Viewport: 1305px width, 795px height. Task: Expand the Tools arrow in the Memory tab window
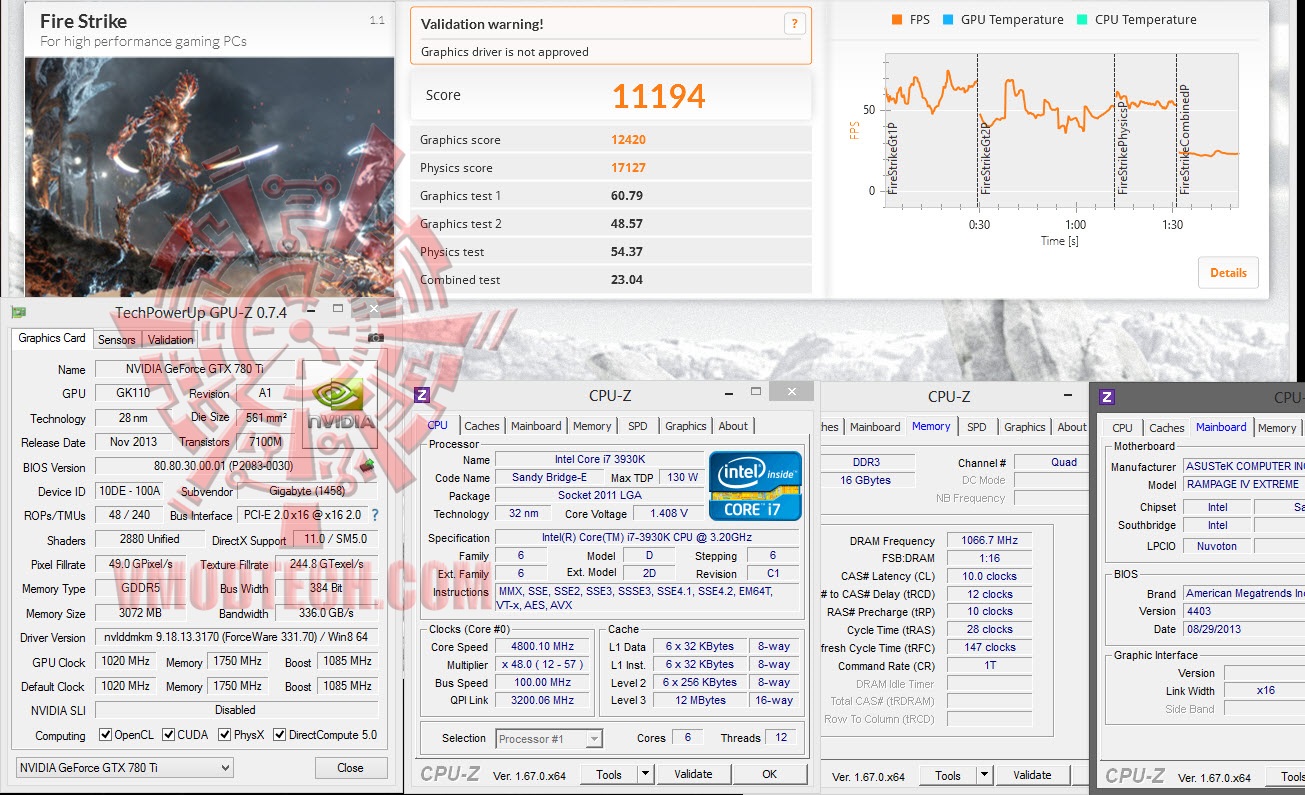985,775
